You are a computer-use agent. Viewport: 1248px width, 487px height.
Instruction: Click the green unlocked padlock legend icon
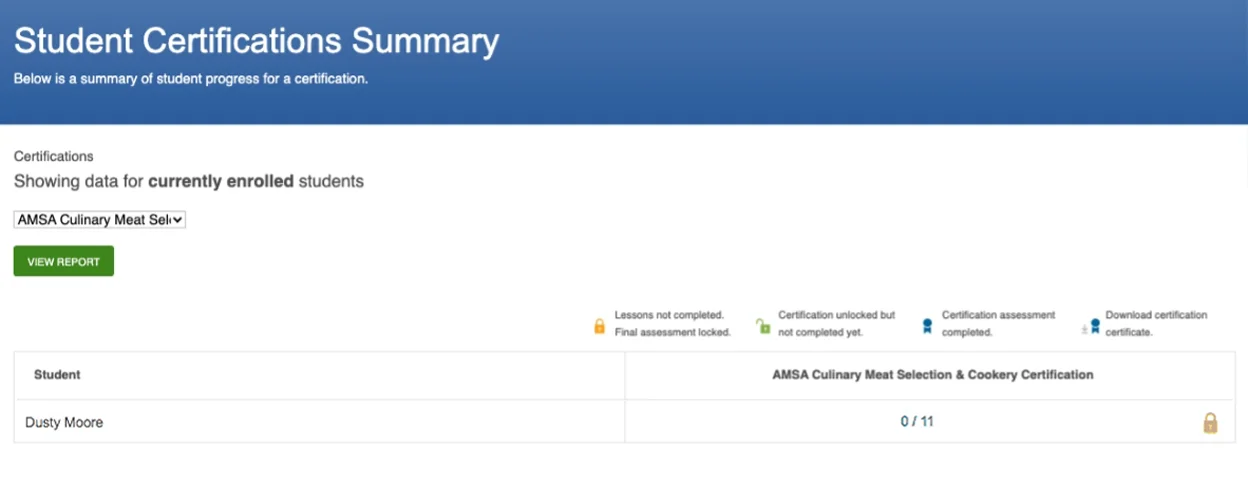763,325
